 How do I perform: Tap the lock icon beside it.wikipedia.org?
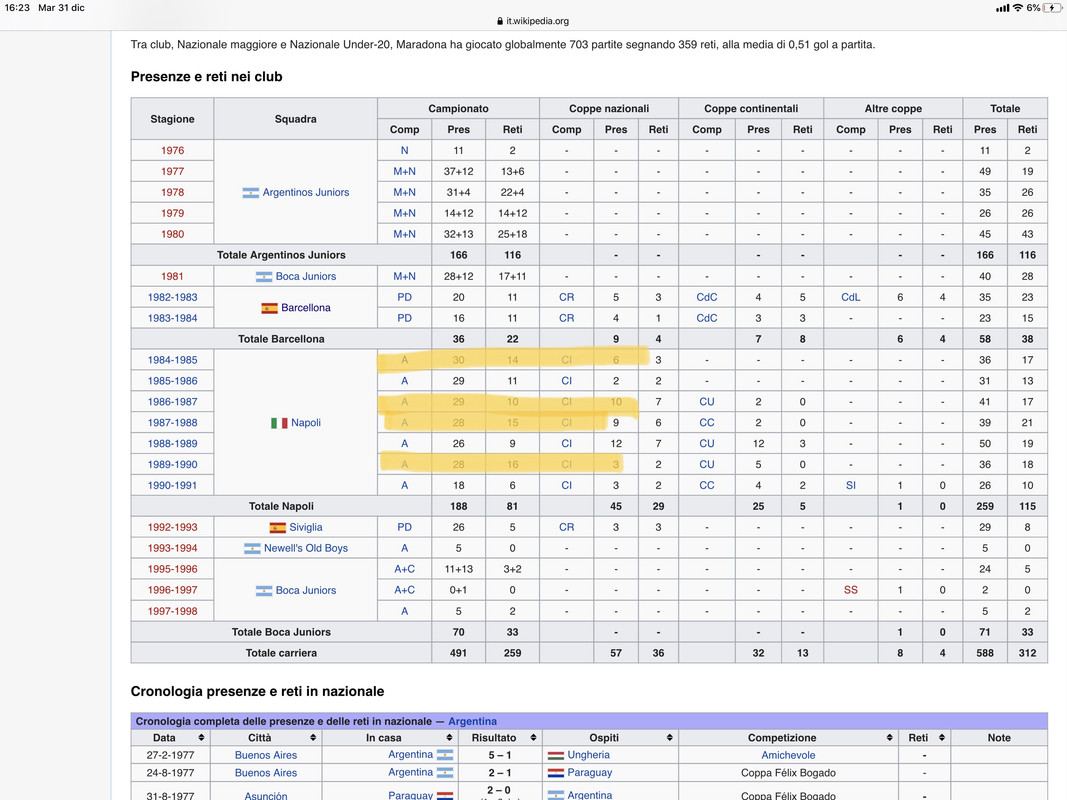pos(500,21)
